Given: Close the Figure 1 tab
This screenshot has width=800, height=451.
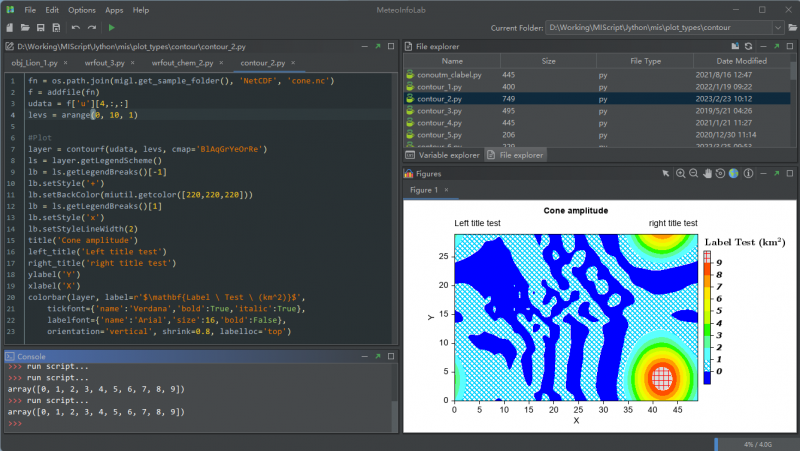Looking at the screenshot, I should pyautogui.click(x=446, y=189).
